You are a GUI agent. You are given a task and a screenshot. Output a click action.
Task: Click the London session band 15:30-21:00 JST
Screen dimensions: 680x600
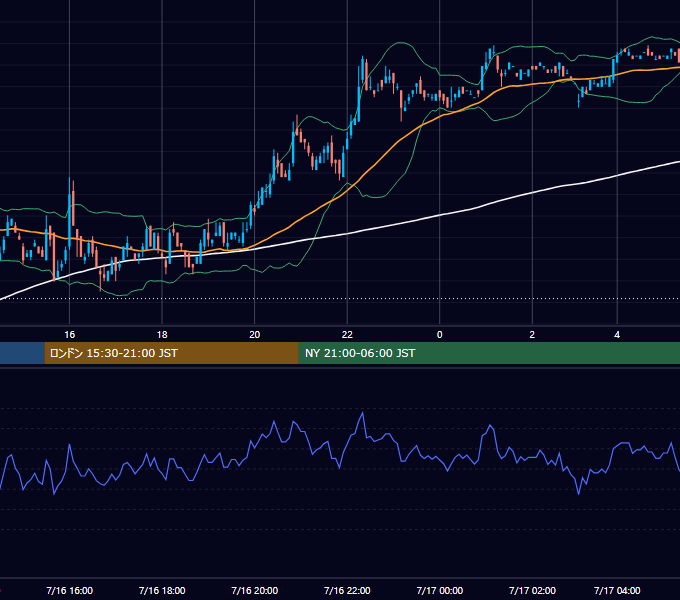[171, 353]
